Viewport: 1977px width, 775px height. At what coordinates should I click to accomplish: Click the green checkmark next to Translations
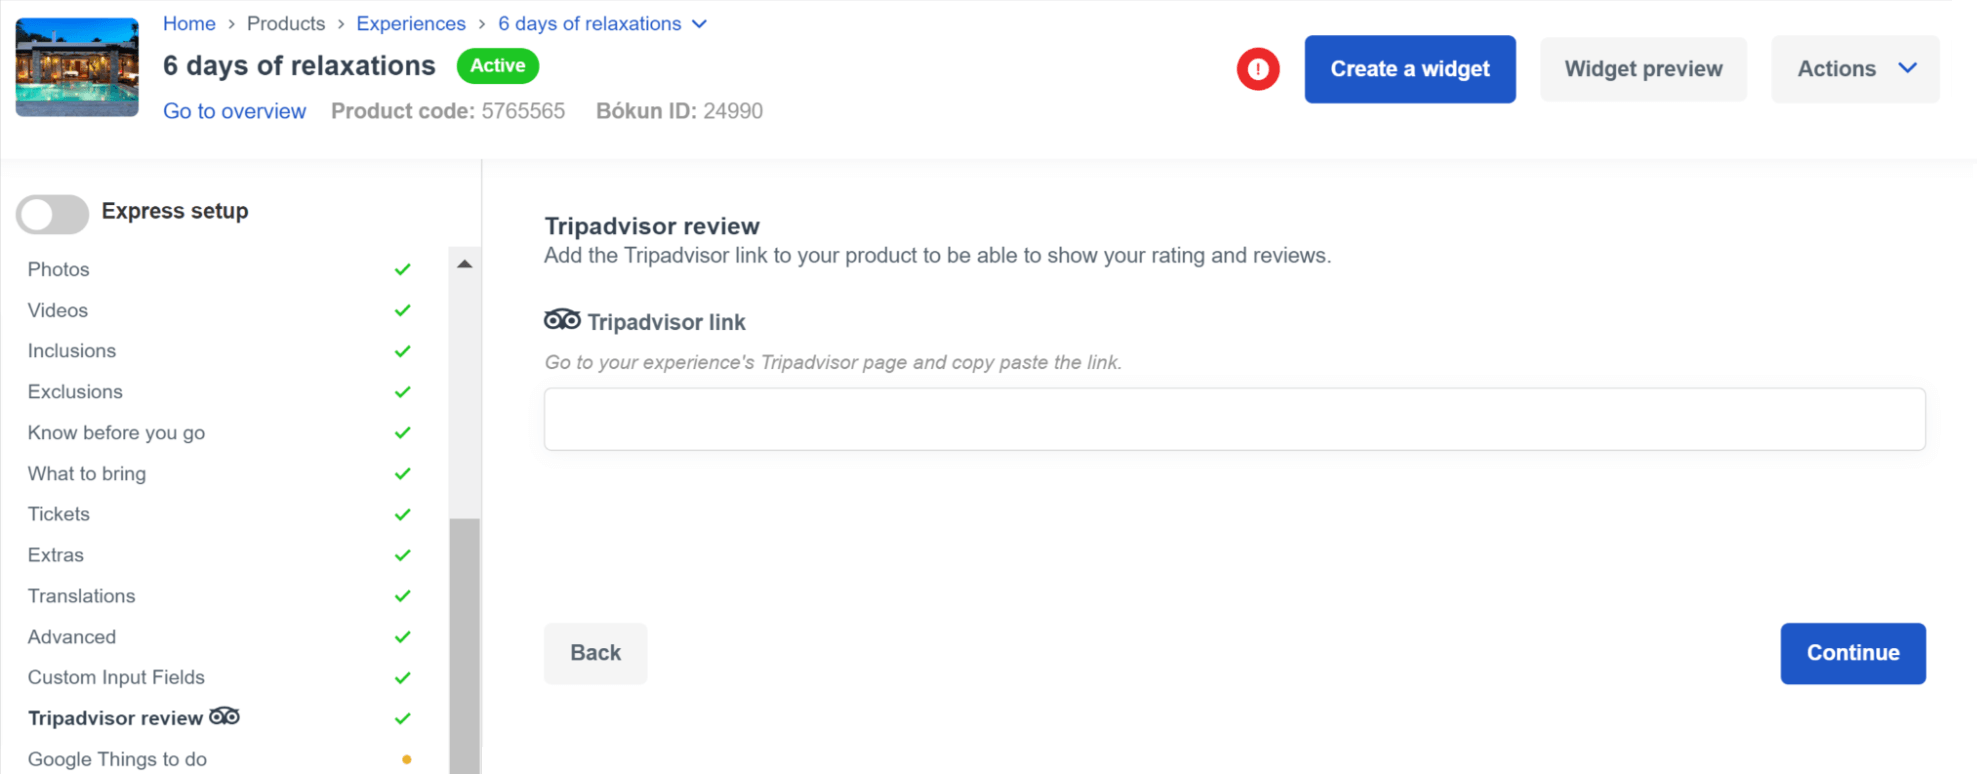(402, 596)
